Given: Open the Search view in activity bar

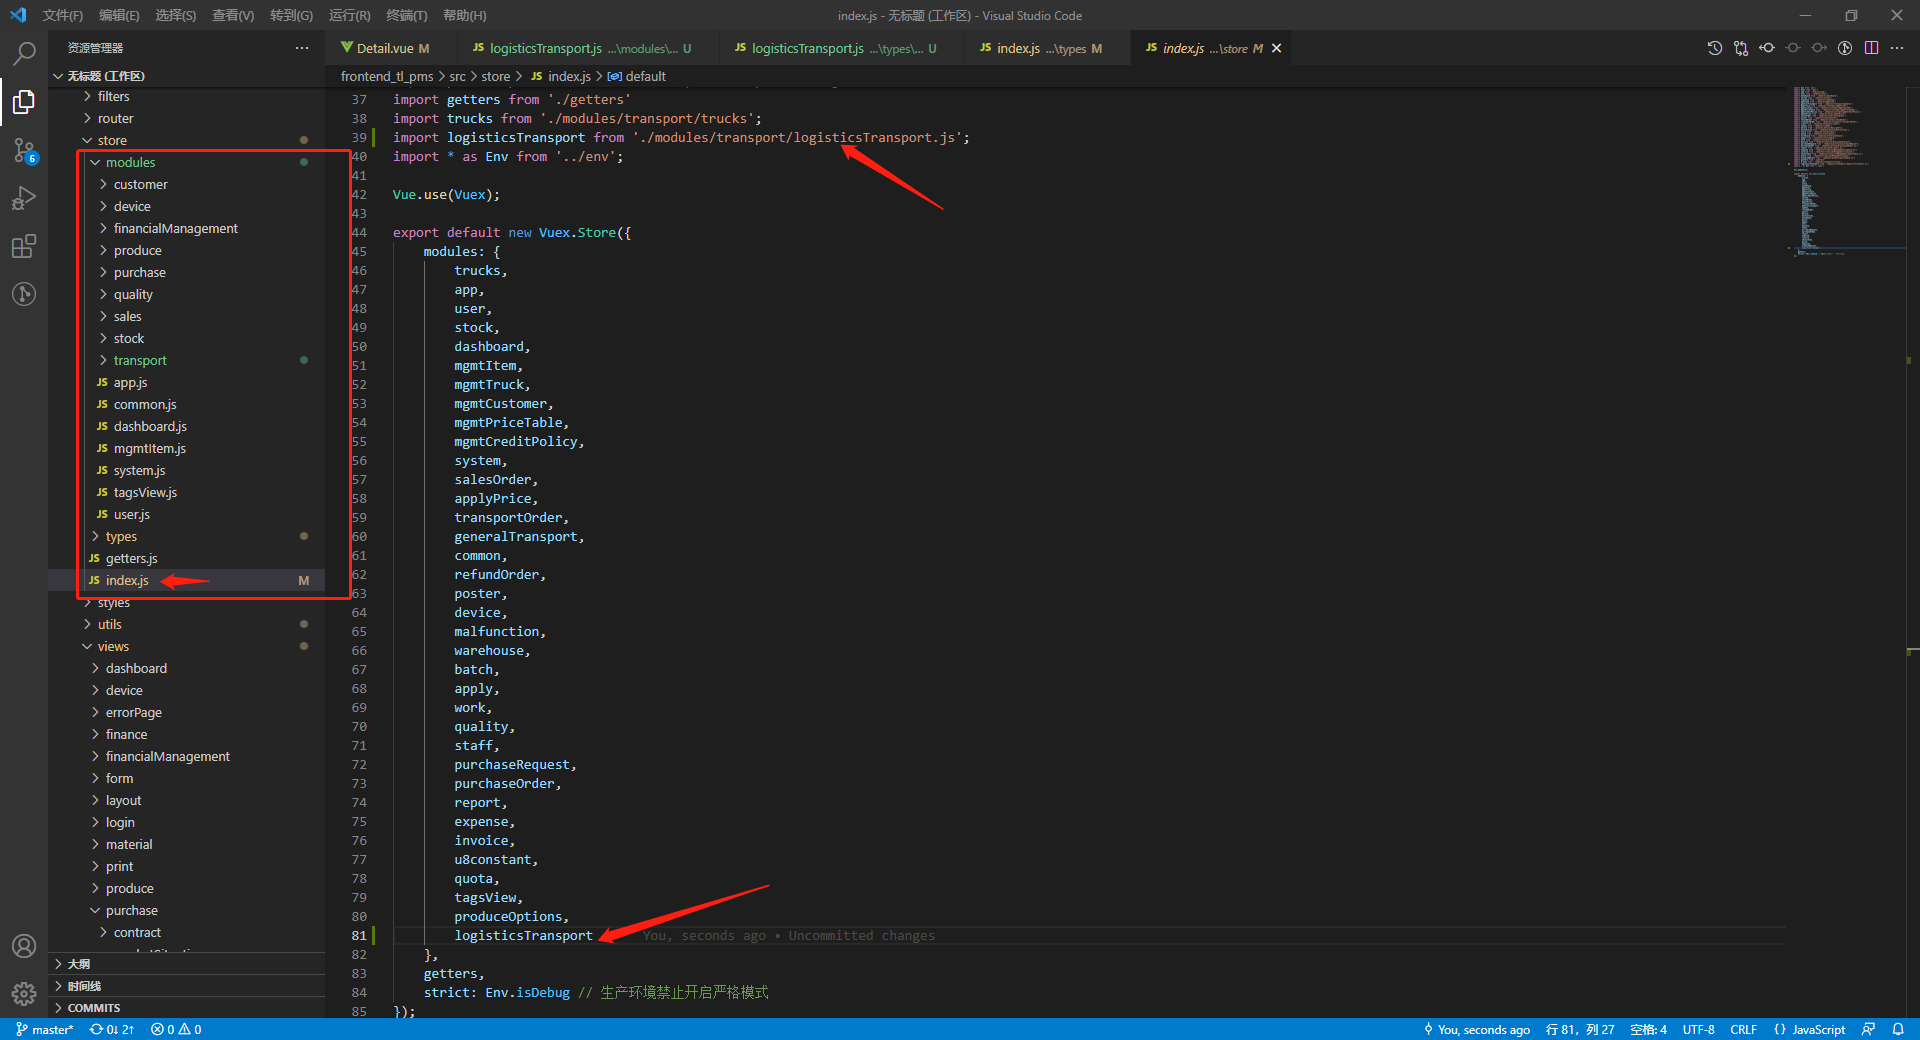Looking at the screenshot, I should 24,53.
